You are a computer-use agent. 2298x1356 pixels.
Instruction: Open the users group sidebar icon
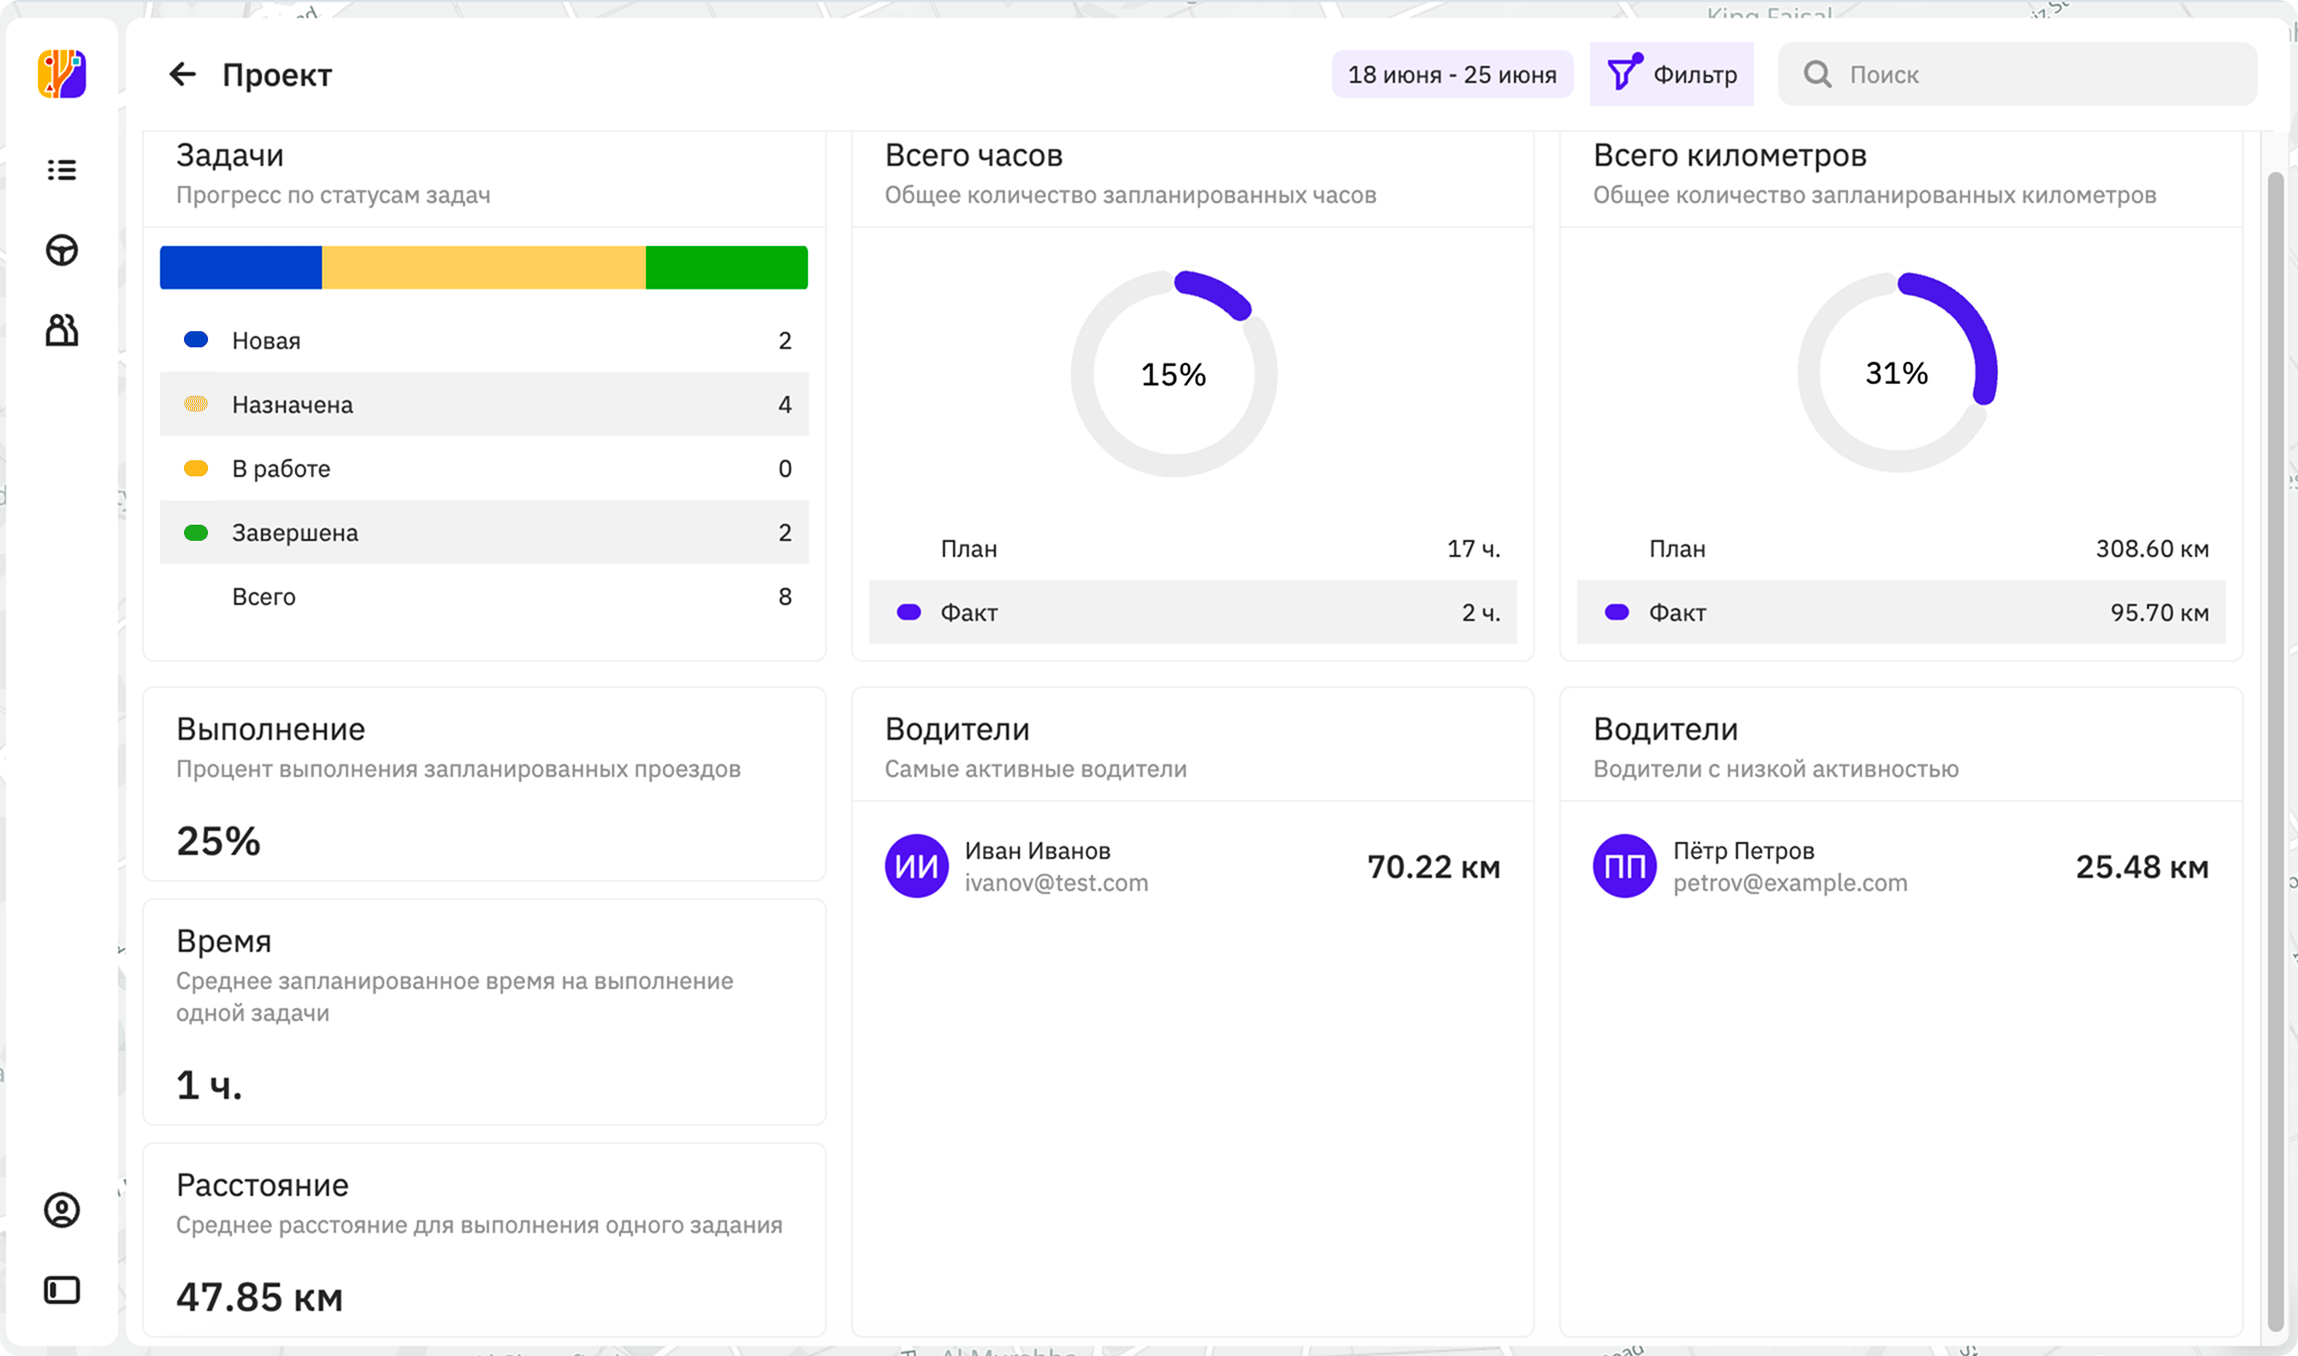click(x=62, y=330)
